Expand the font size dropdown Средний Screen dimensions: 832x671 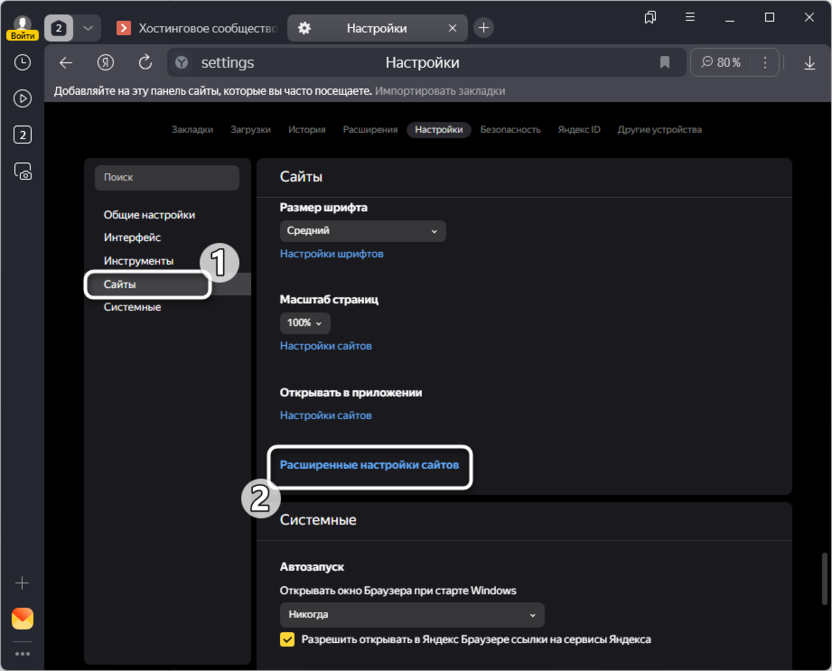click(362, 231)
